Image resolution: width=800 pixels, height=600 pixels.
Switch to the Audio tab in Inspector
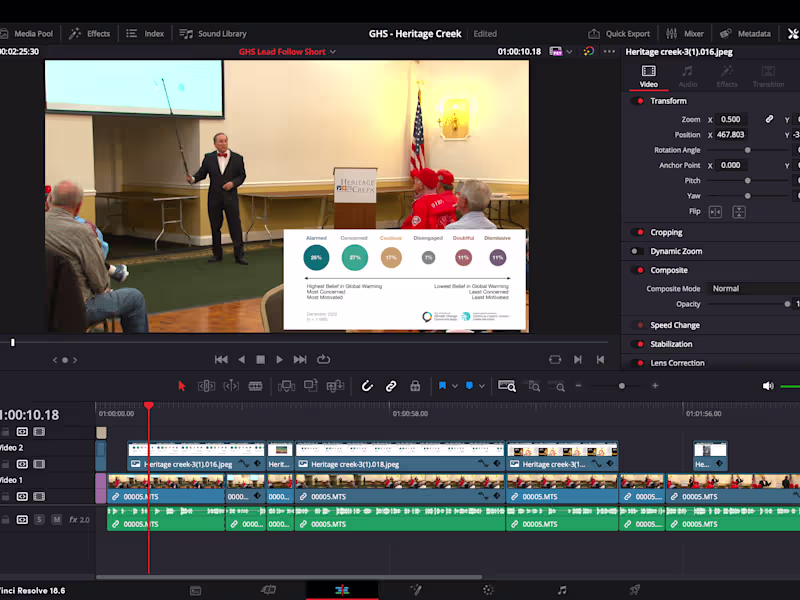coord(688,77)
